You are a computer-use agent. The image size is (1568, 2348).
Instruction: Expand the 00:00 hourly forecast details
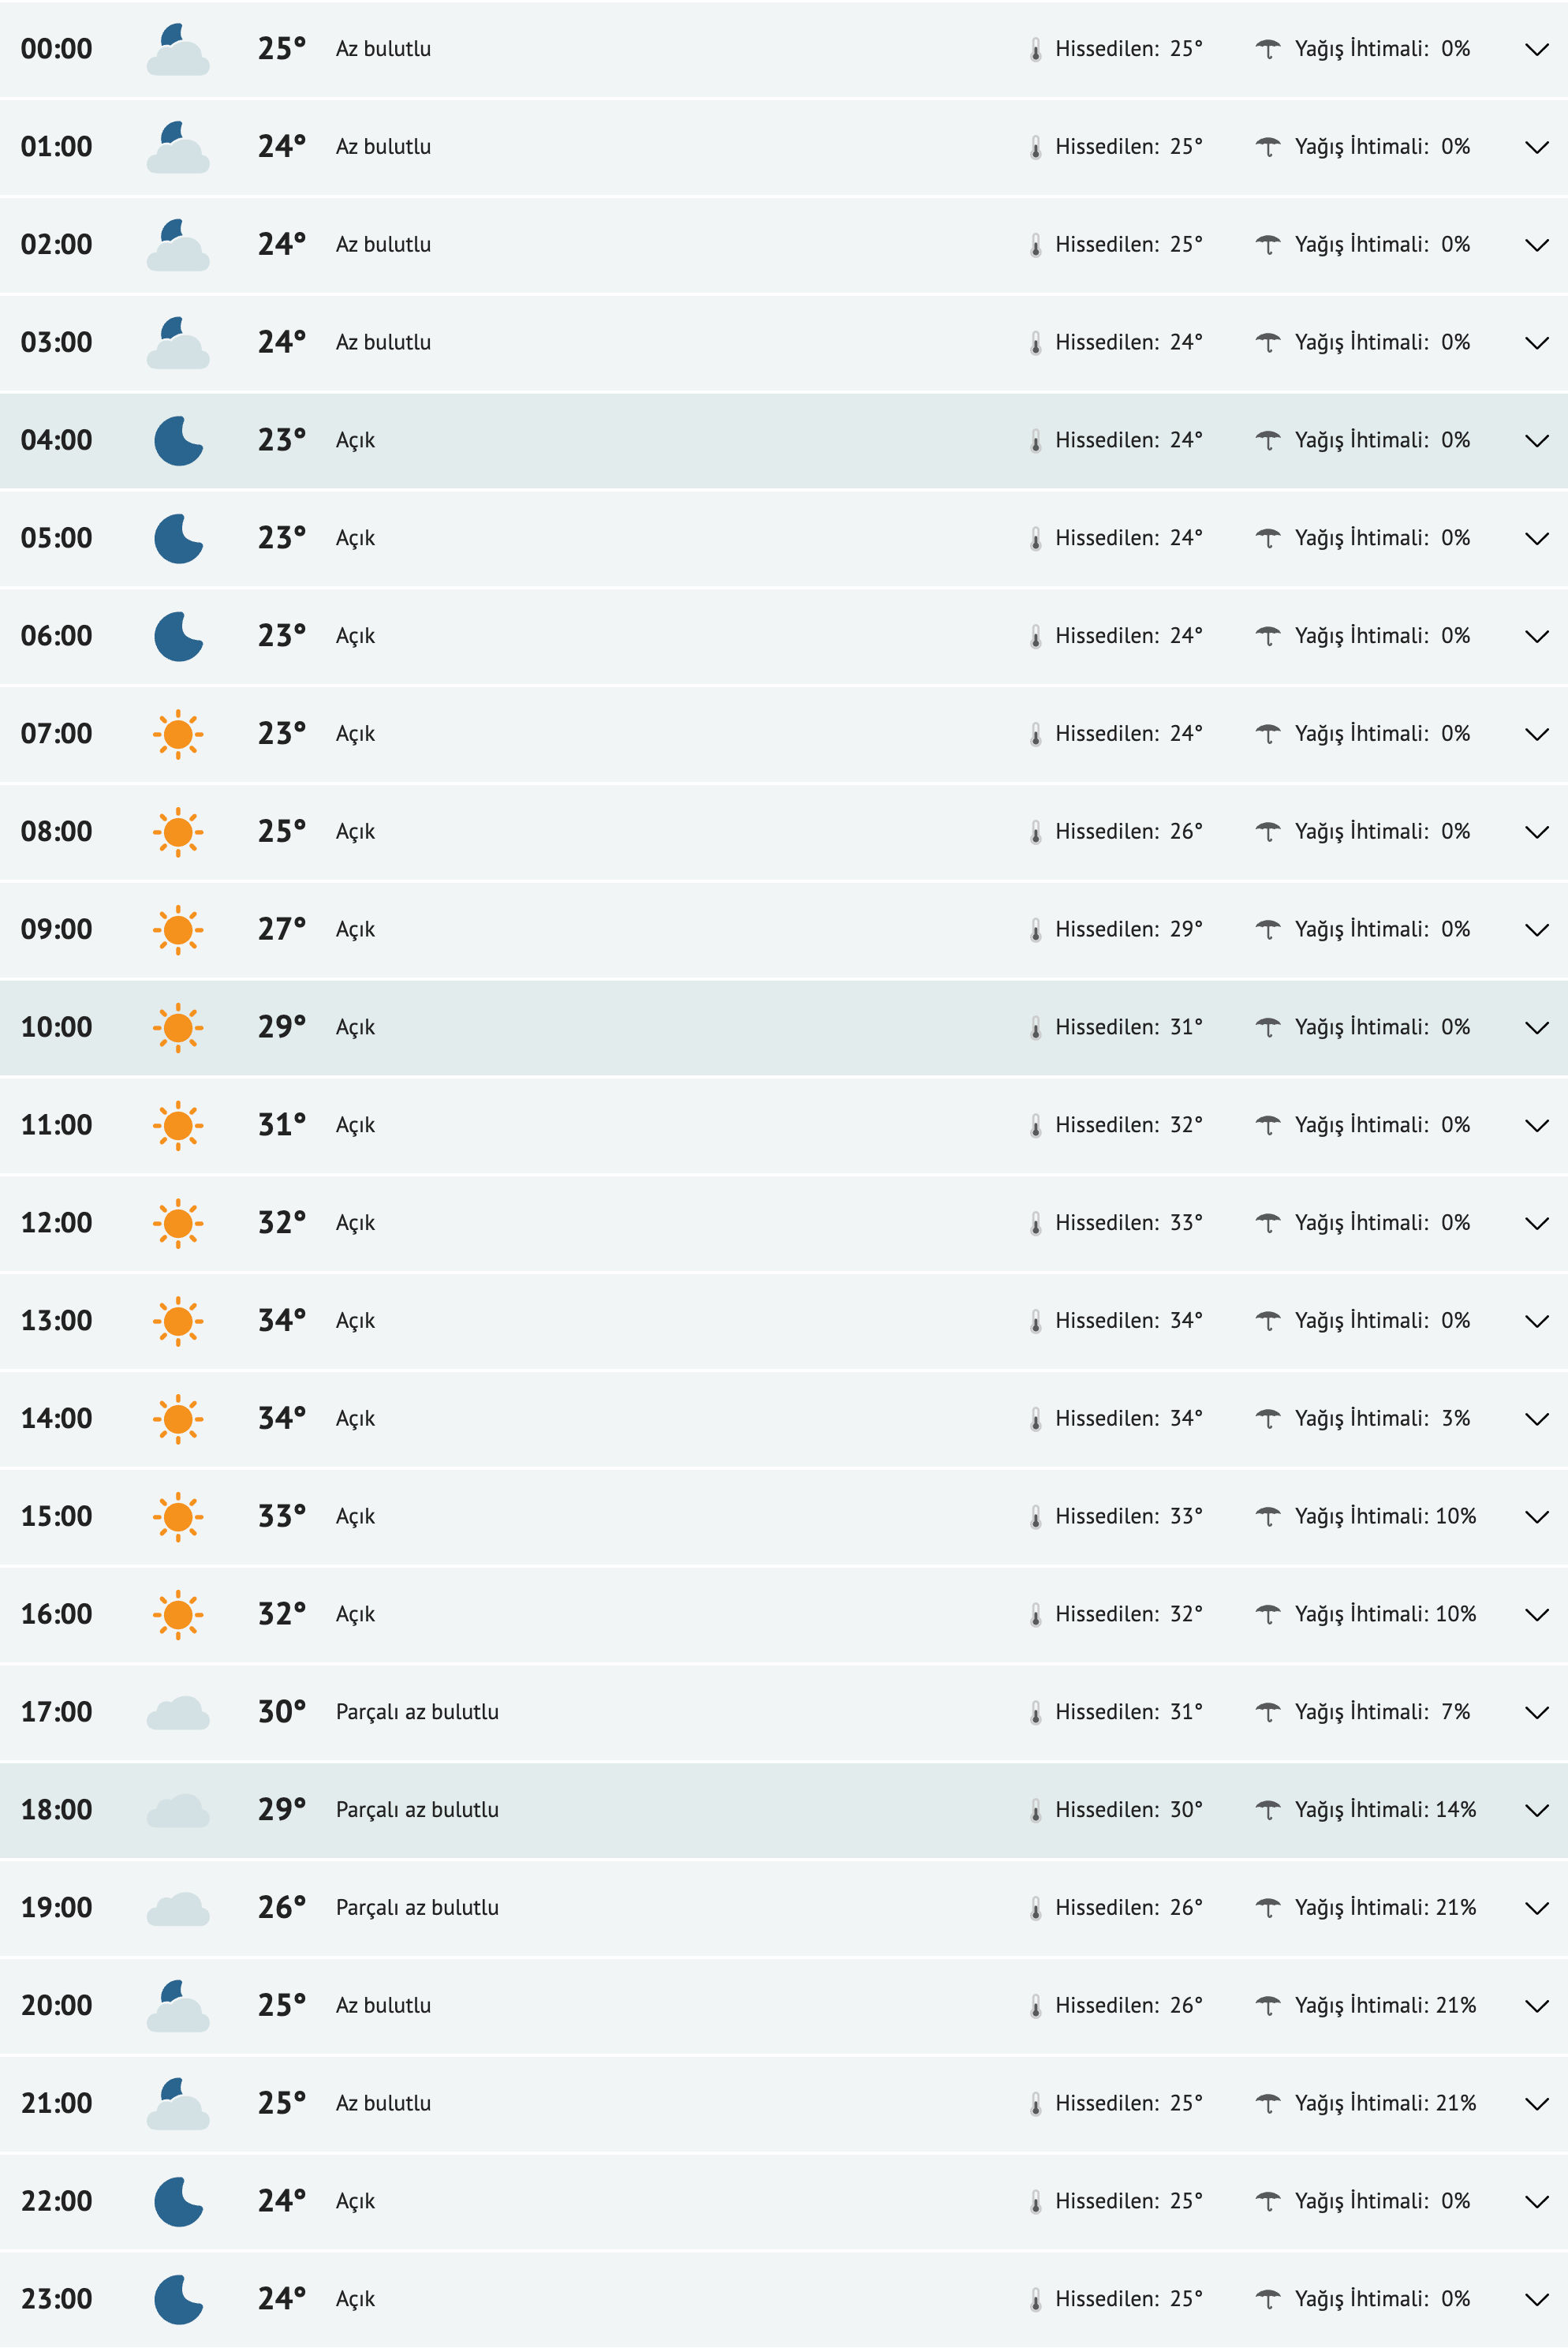pos(1536,50)
